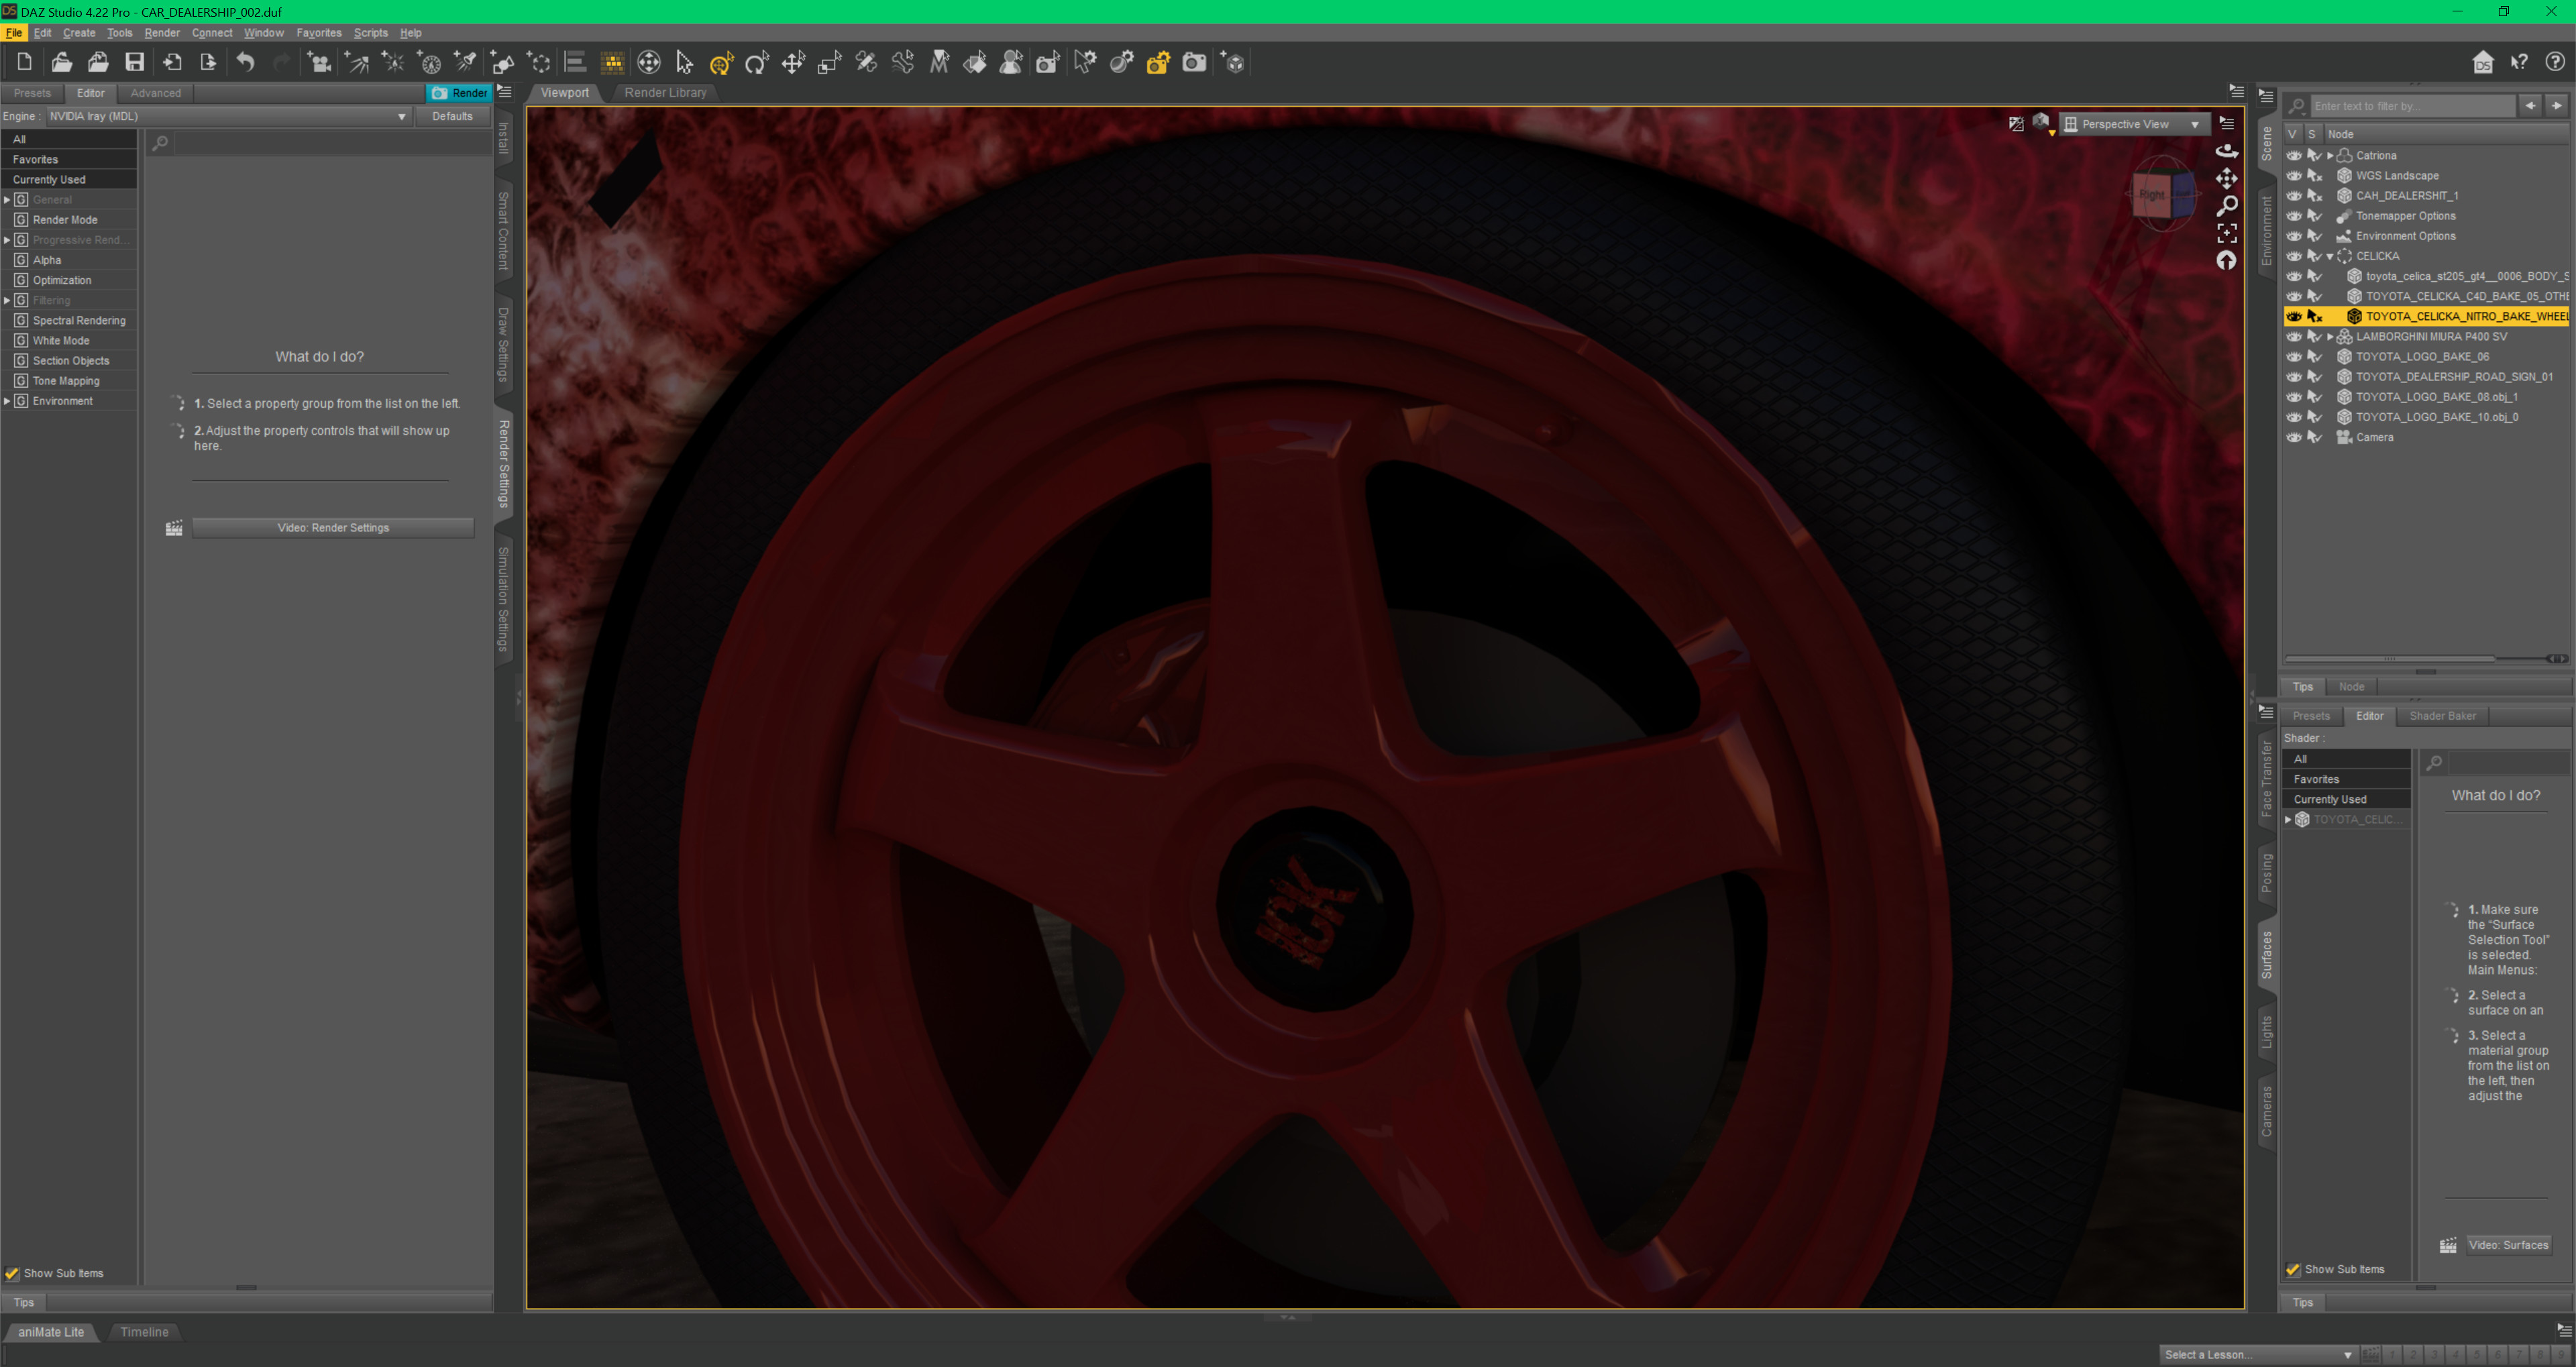Click the view cube orientation gizmo

[2163, 194]
